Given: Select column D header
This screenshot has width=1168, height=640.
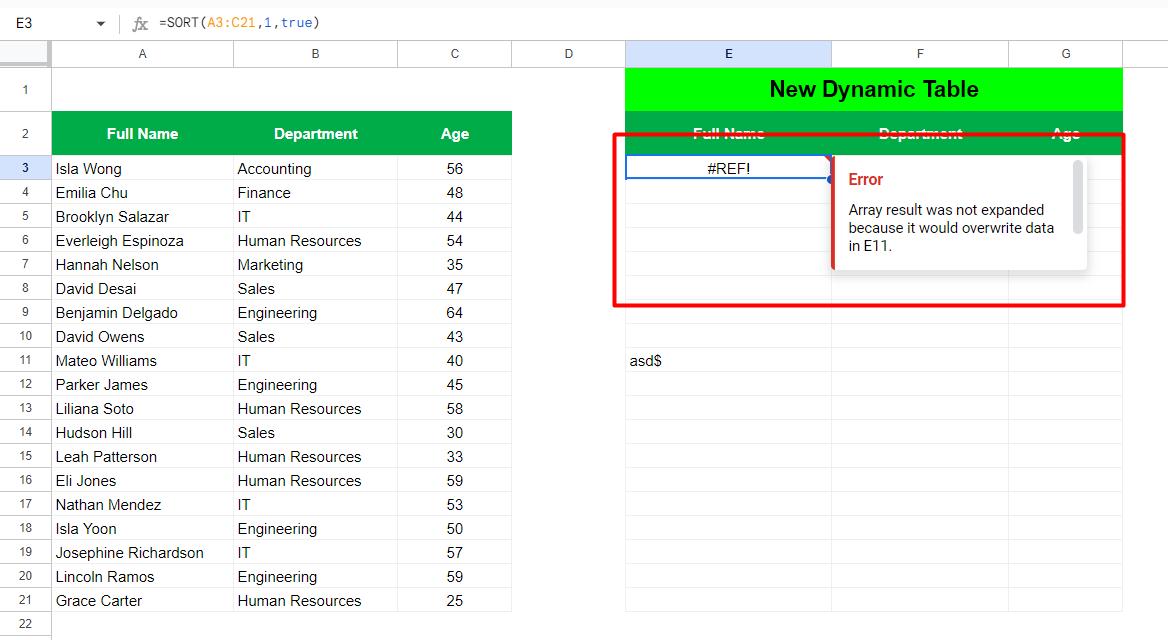Looking at the screenshot, I should pos(568,54).
